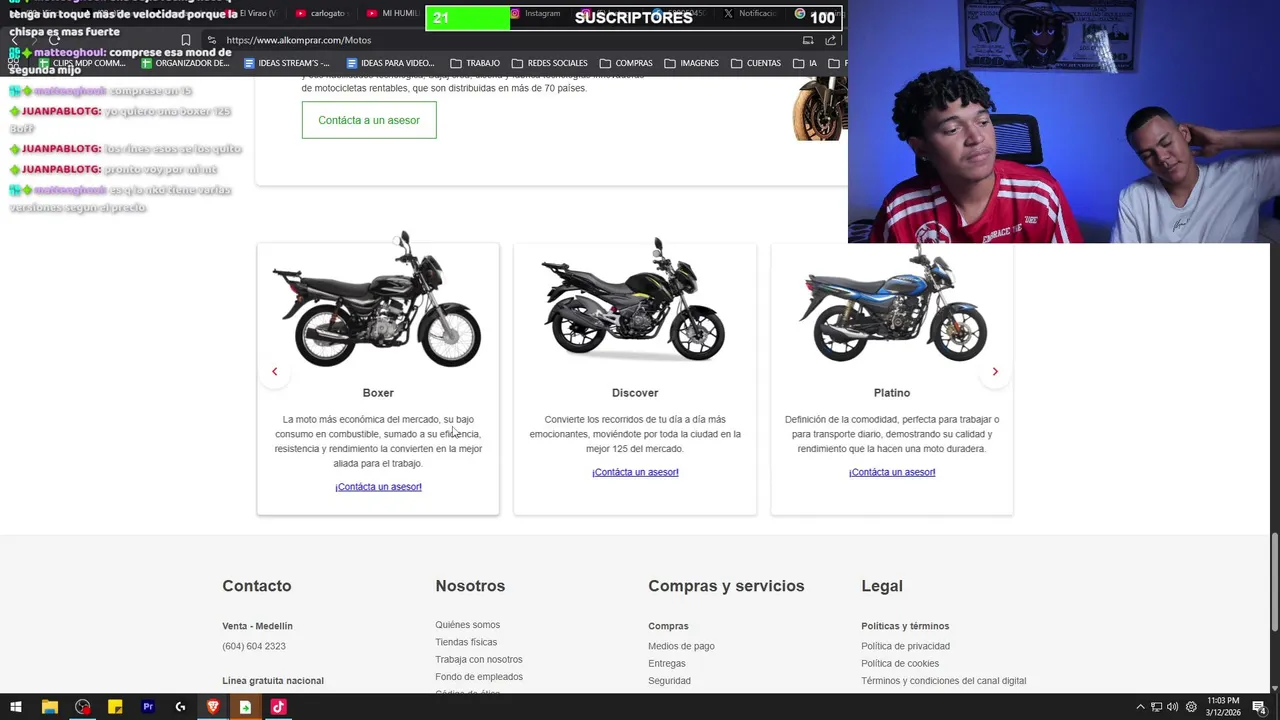1280x720 pixels.
Task: Expand the TRABAJO bookmarks folder
Action: click(475, 63)
